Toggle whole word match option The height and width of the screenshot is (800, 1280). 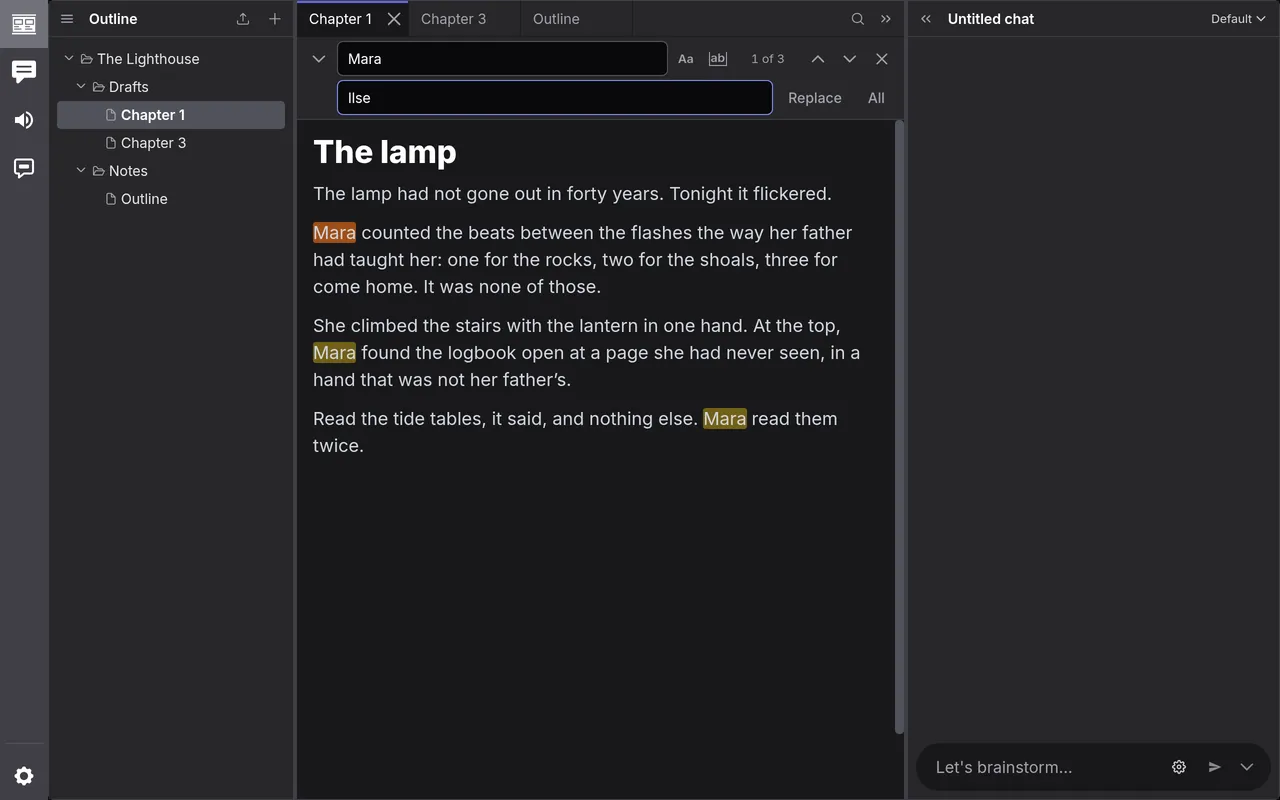click(718, 59)
